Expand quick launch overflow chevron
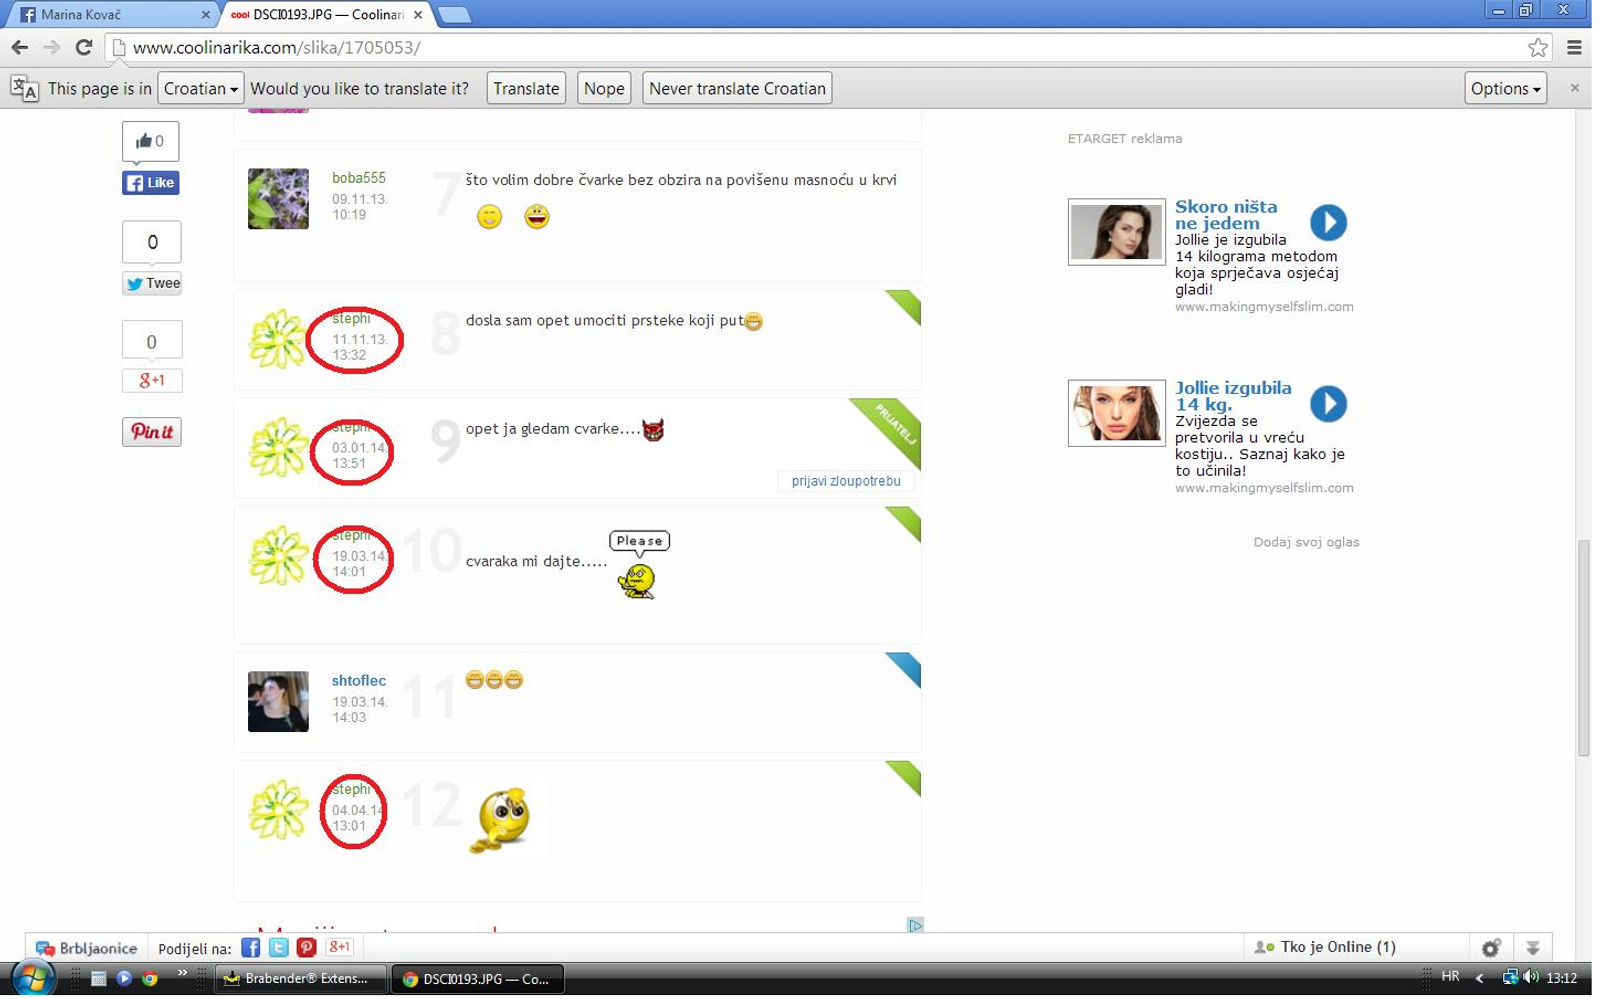The height and width of the screenshot is (999, 1600). click(182, 973)
